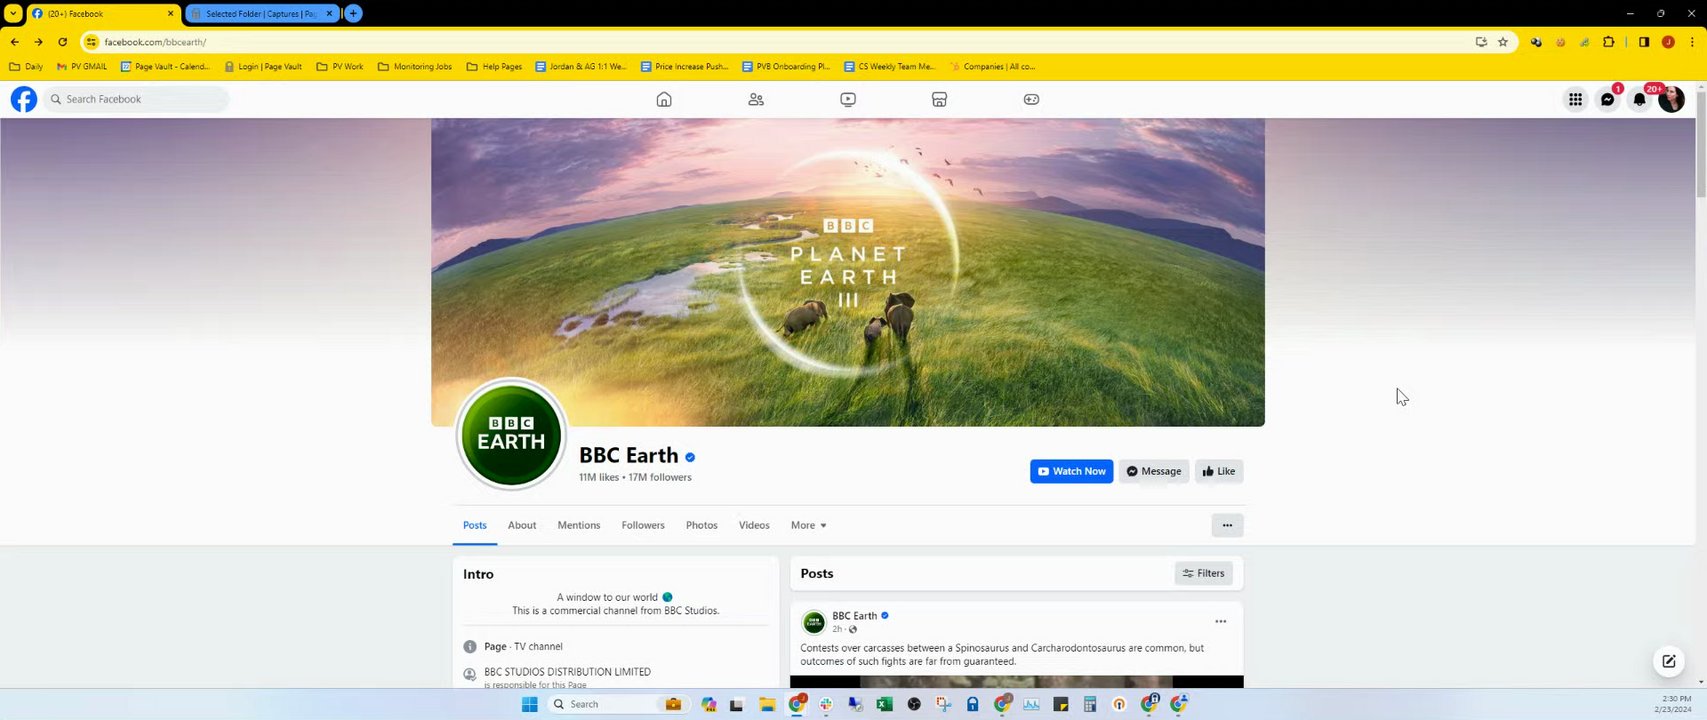This screenshot has height=720, width=1707.
Task: Click the page options three-dot button
Action: coord(1227,525)
